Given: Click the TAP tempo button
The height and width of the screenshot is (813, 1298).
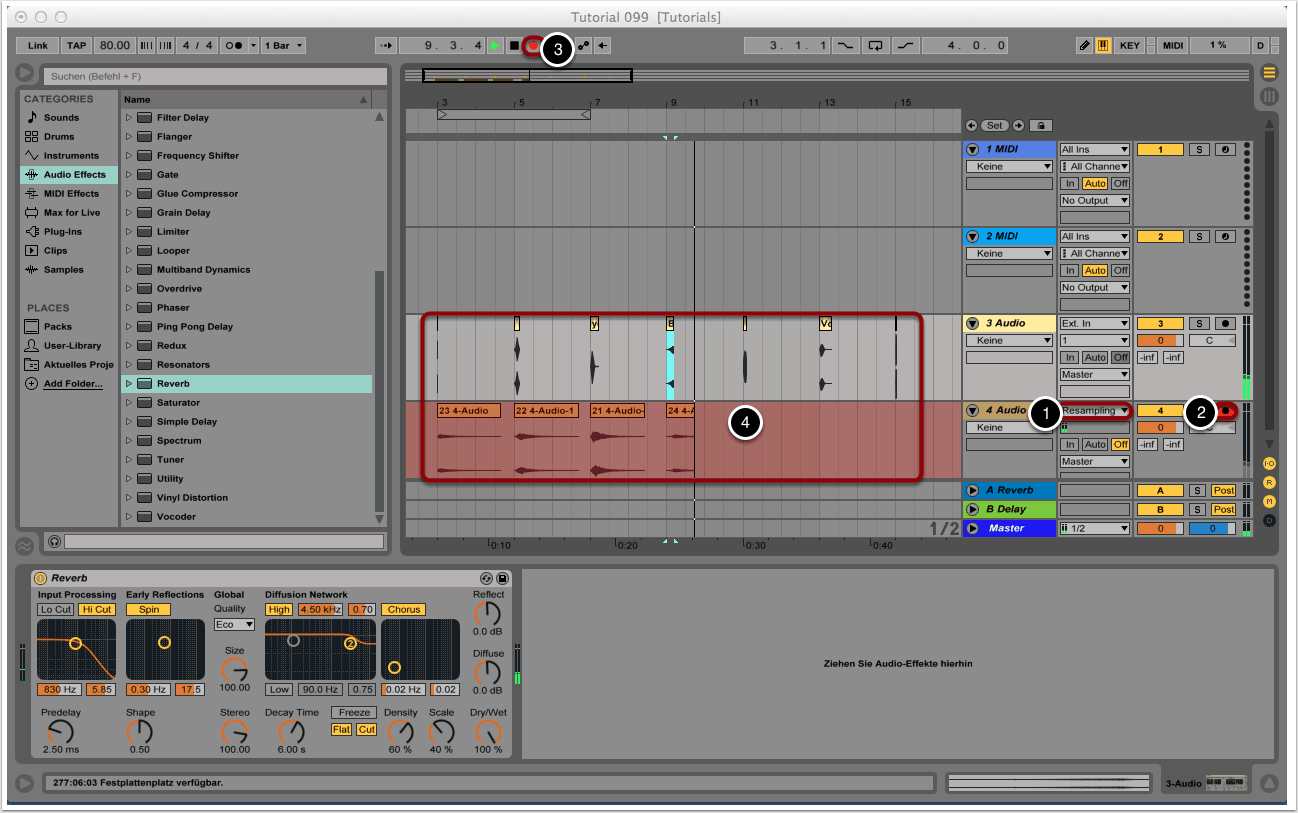Looking at the screenshot, I should tap(77, 46).
